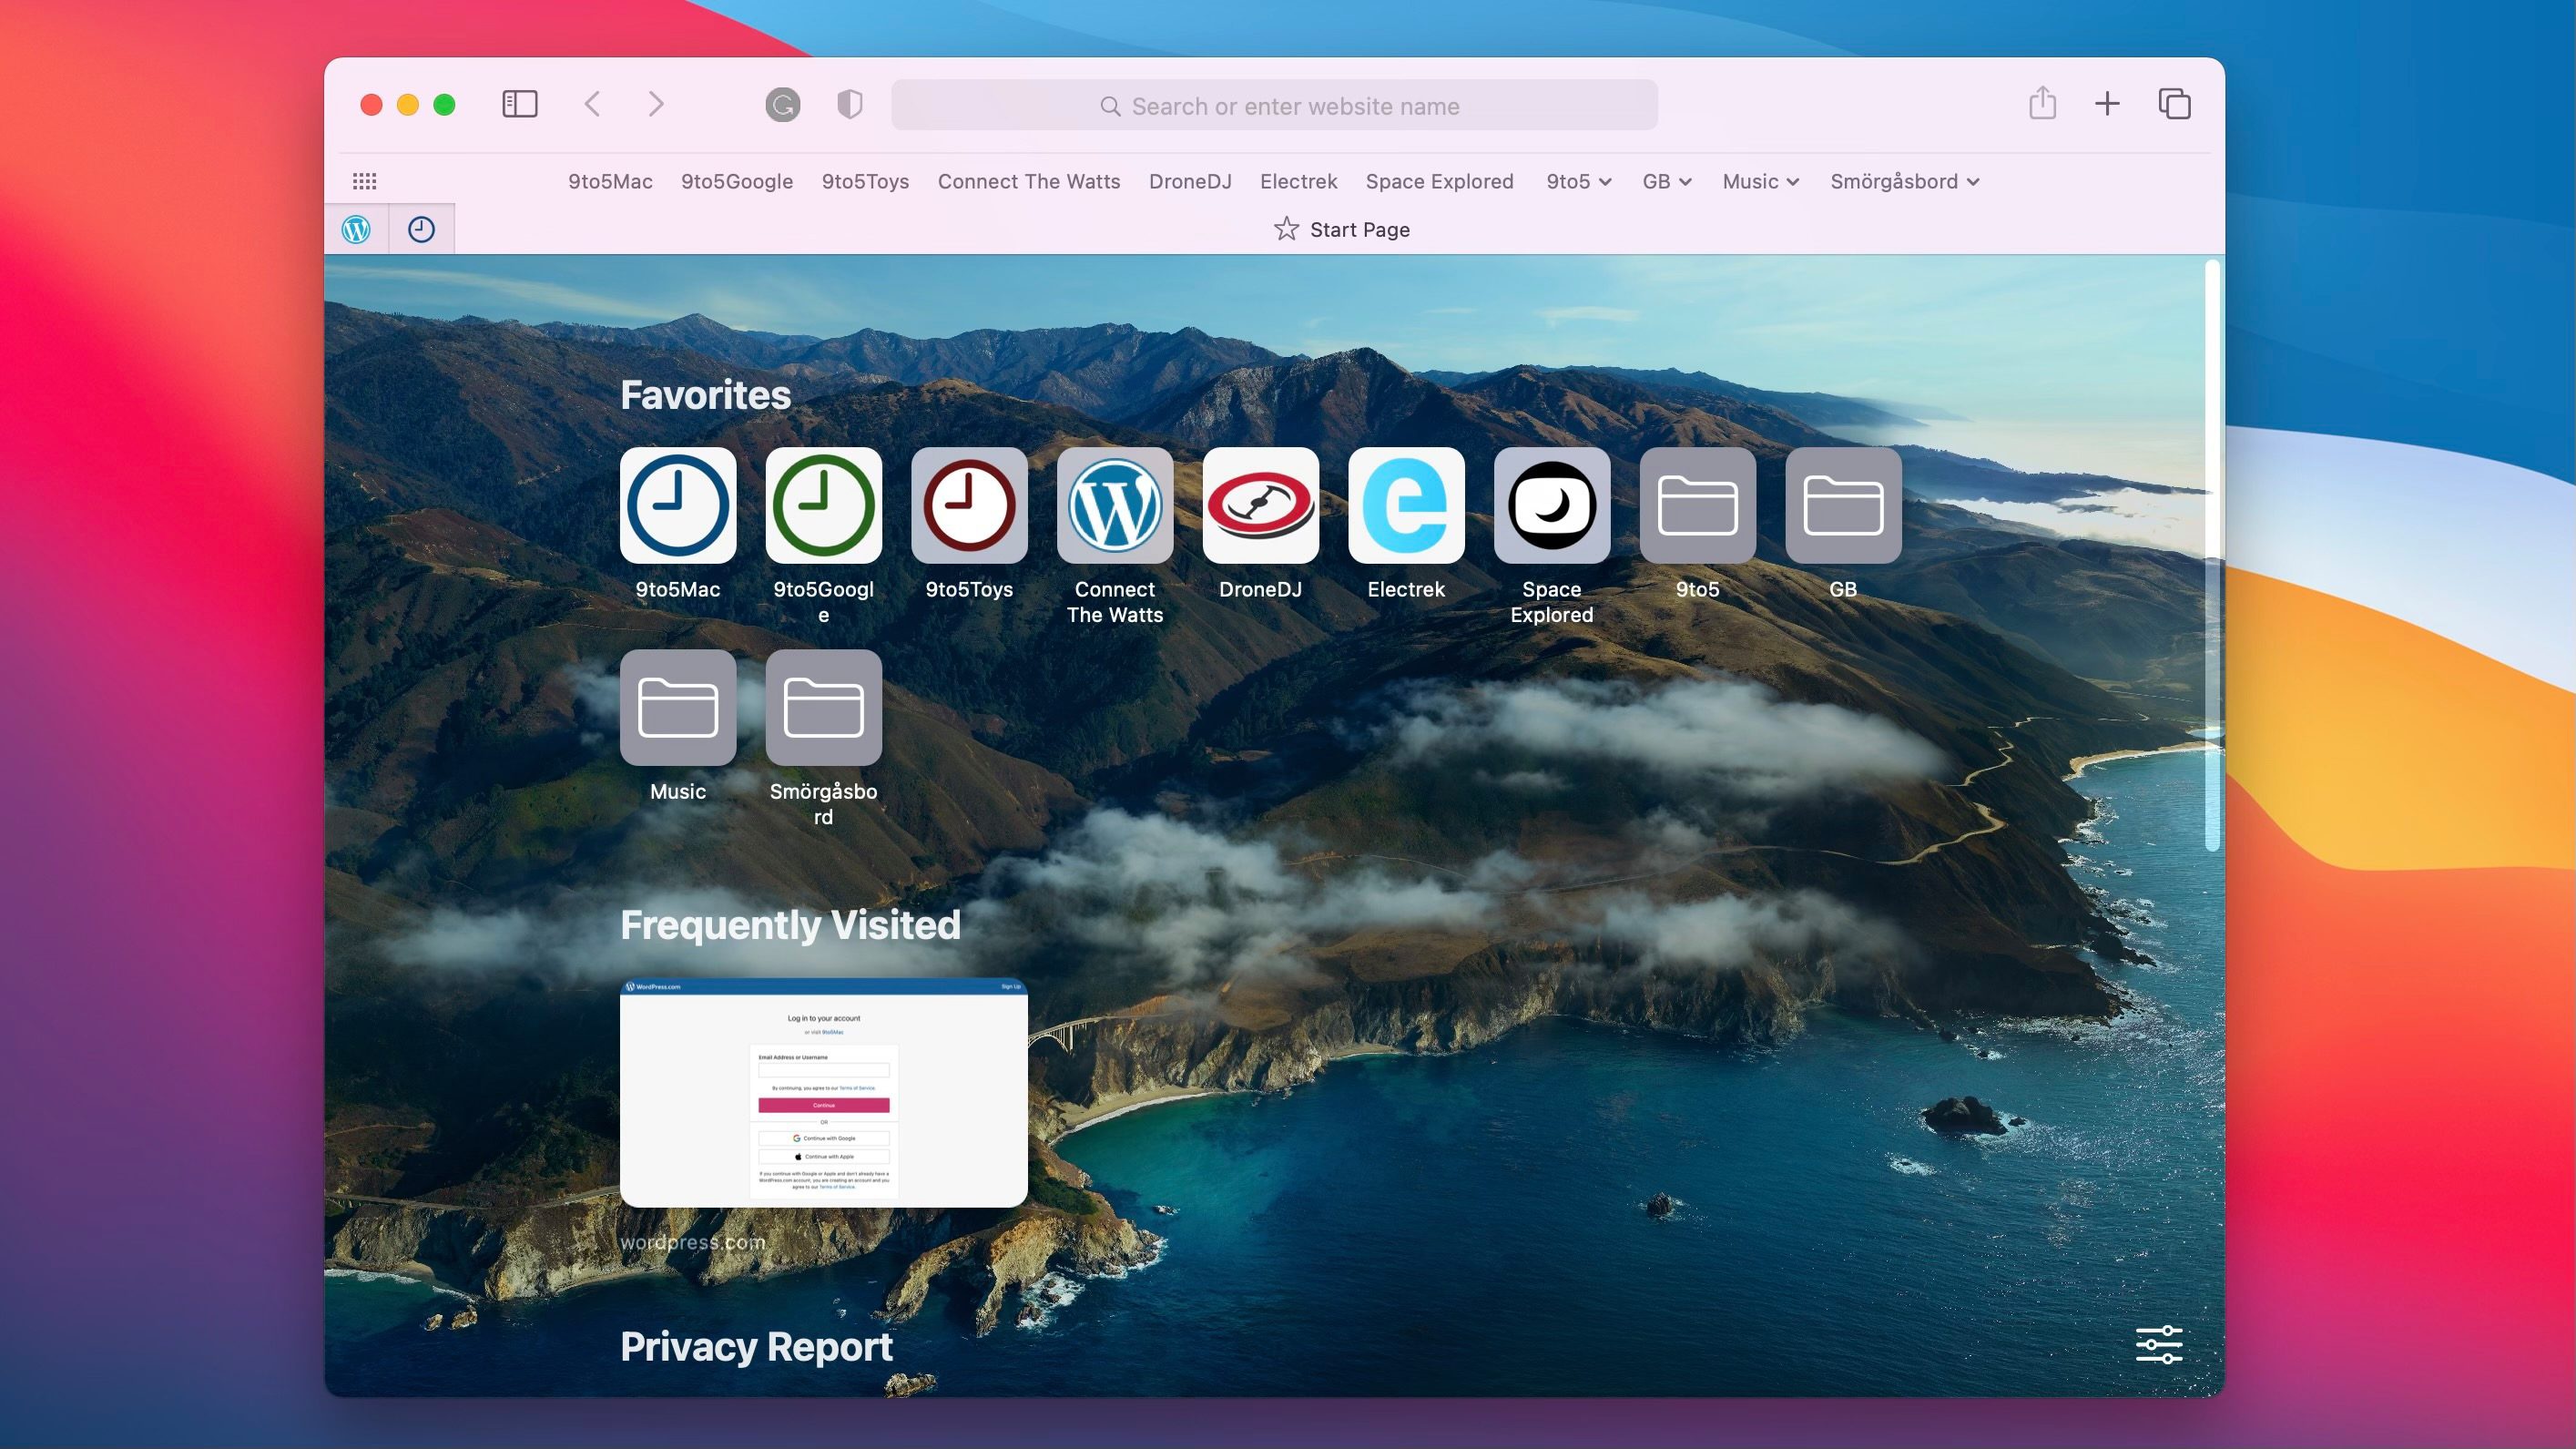
Task: Open the Electrek favorite tile
Action: (1405, 505)
